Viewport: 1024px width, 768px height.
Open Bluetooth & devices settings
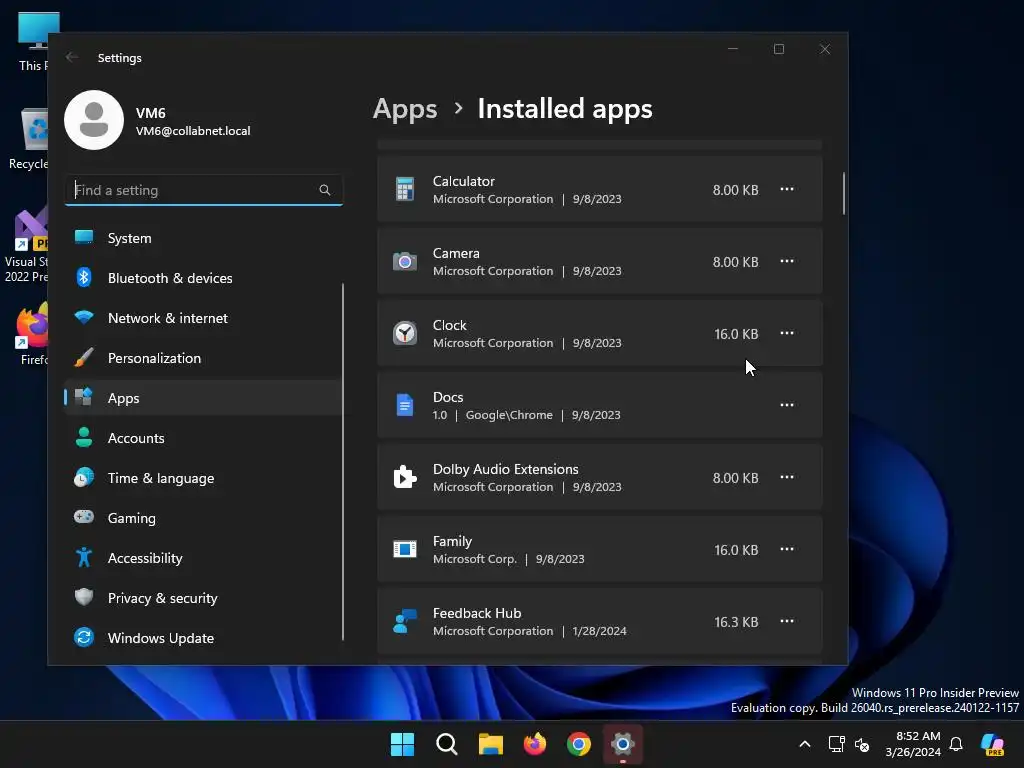[x=203, y=278]
